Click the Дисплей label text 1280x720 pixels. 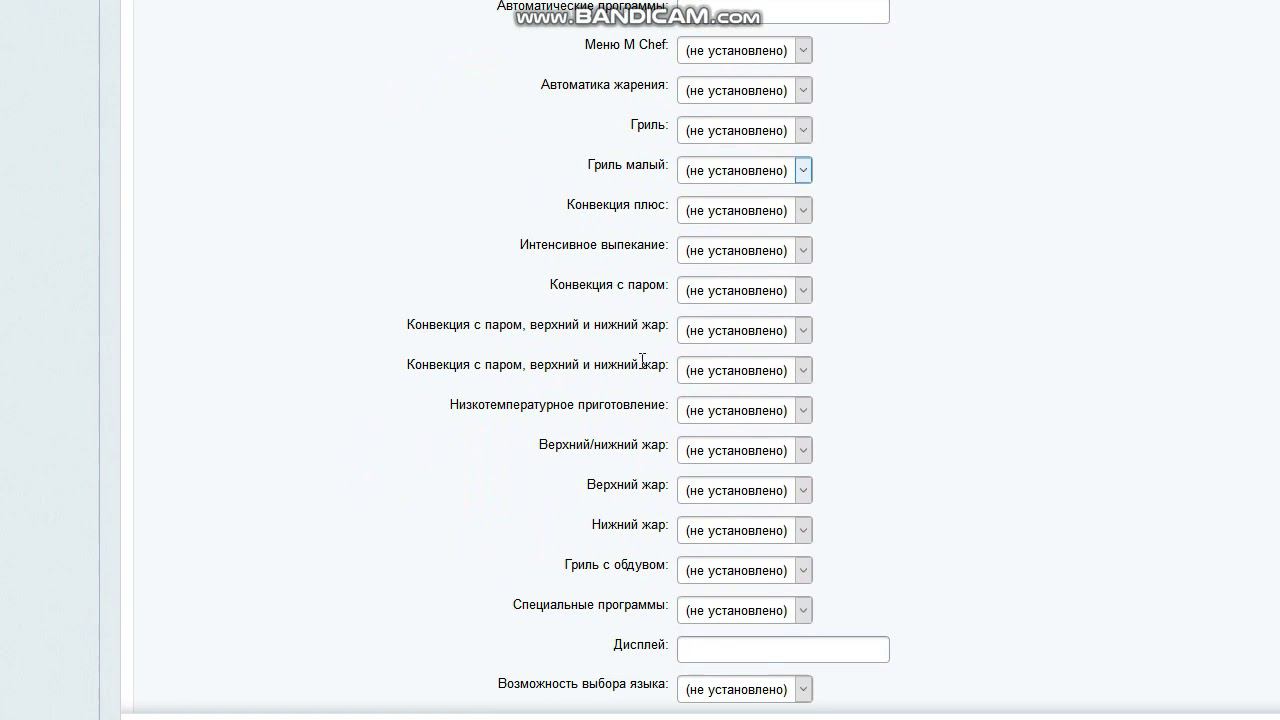(x=640, y=645)
